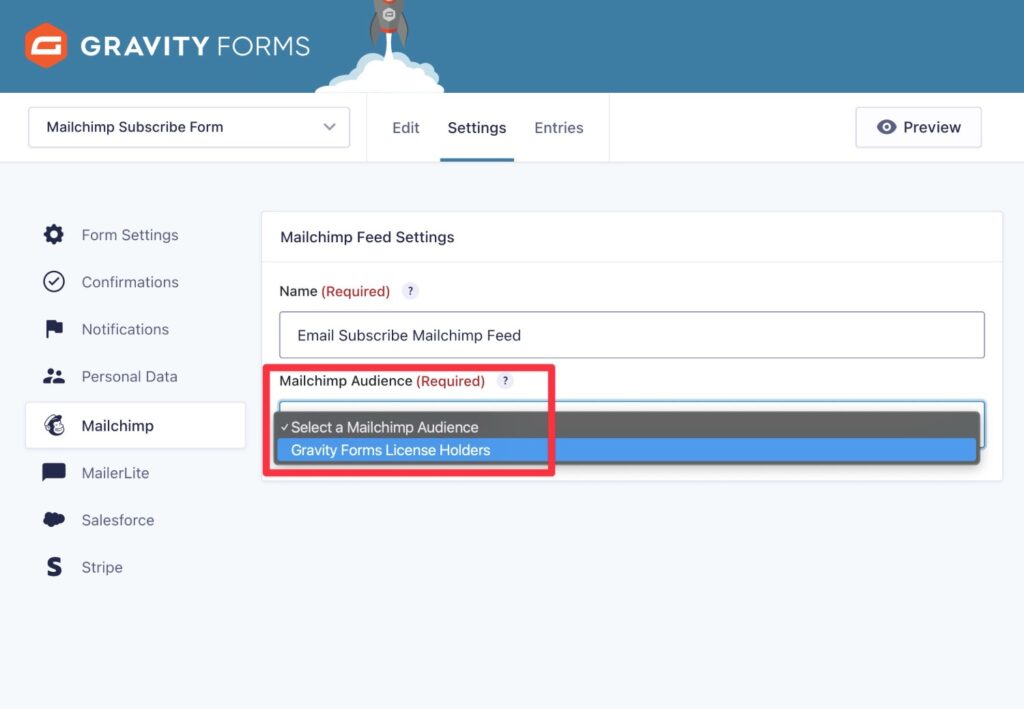Click the MailerLite speech bubble icon
The width and height of the screenshot is (1024, 709).
tap(53, 472)
